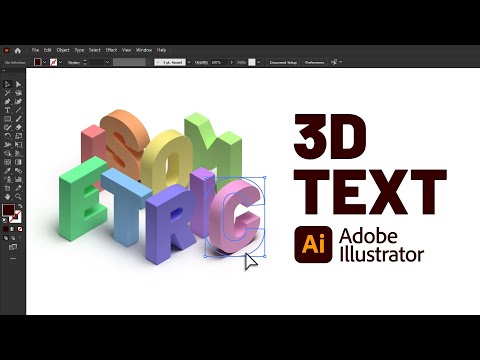Select the Perspective Grid tool
Viewport: 480px width, 360px height.
click(18, 153)
